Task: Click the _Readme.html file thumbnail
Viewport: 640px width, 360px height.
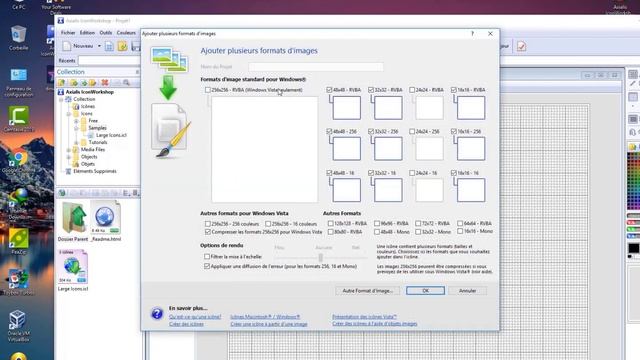Action: [106, 222]
